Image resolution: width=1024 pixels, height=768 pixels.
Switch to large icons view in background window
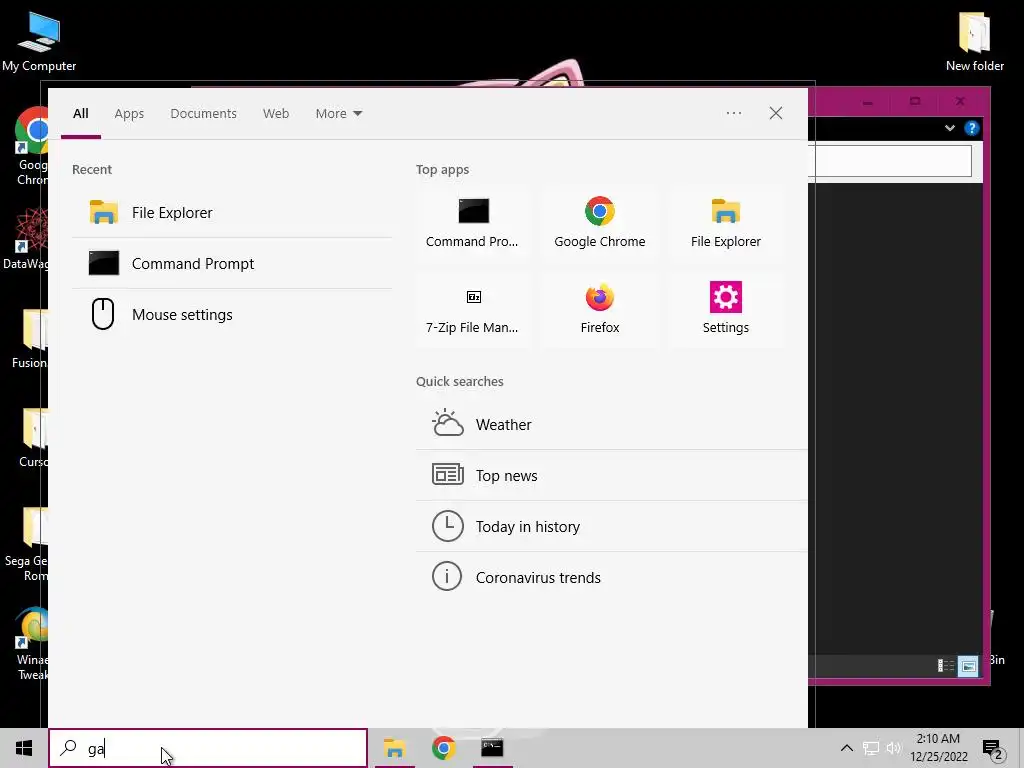point(968,666)
